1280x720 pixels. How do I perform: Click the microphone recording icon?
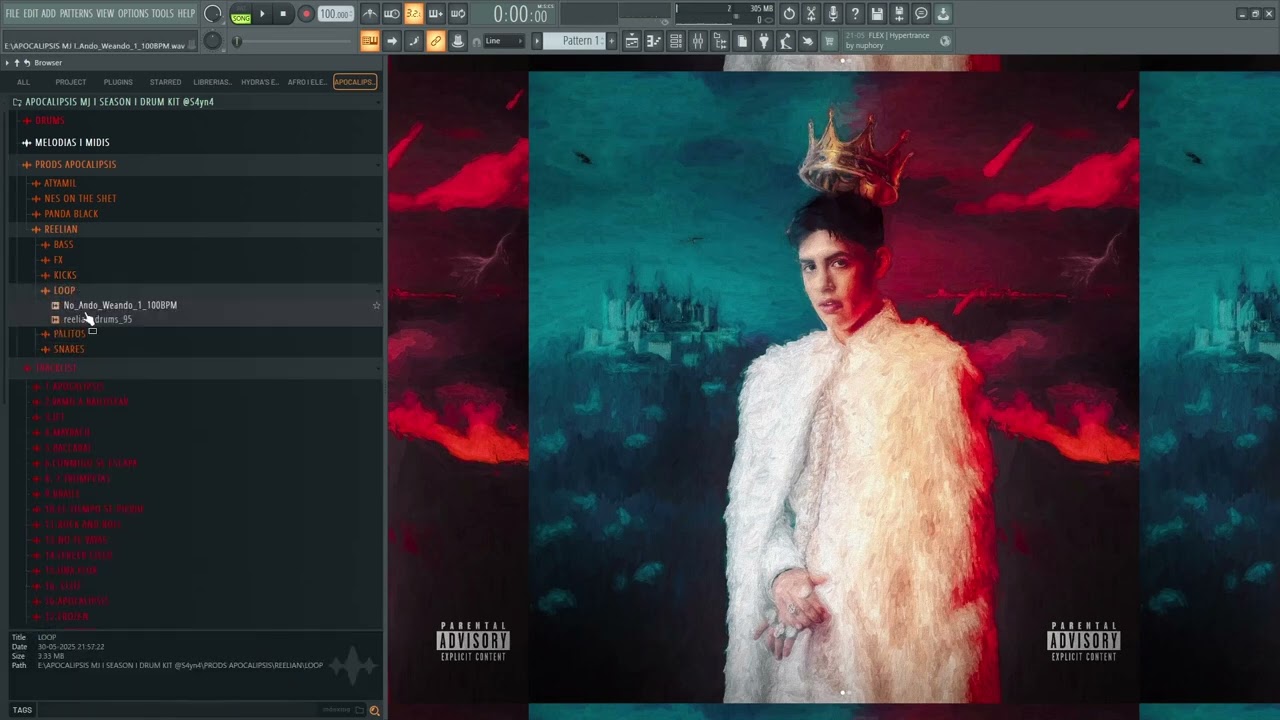(833, 14)
